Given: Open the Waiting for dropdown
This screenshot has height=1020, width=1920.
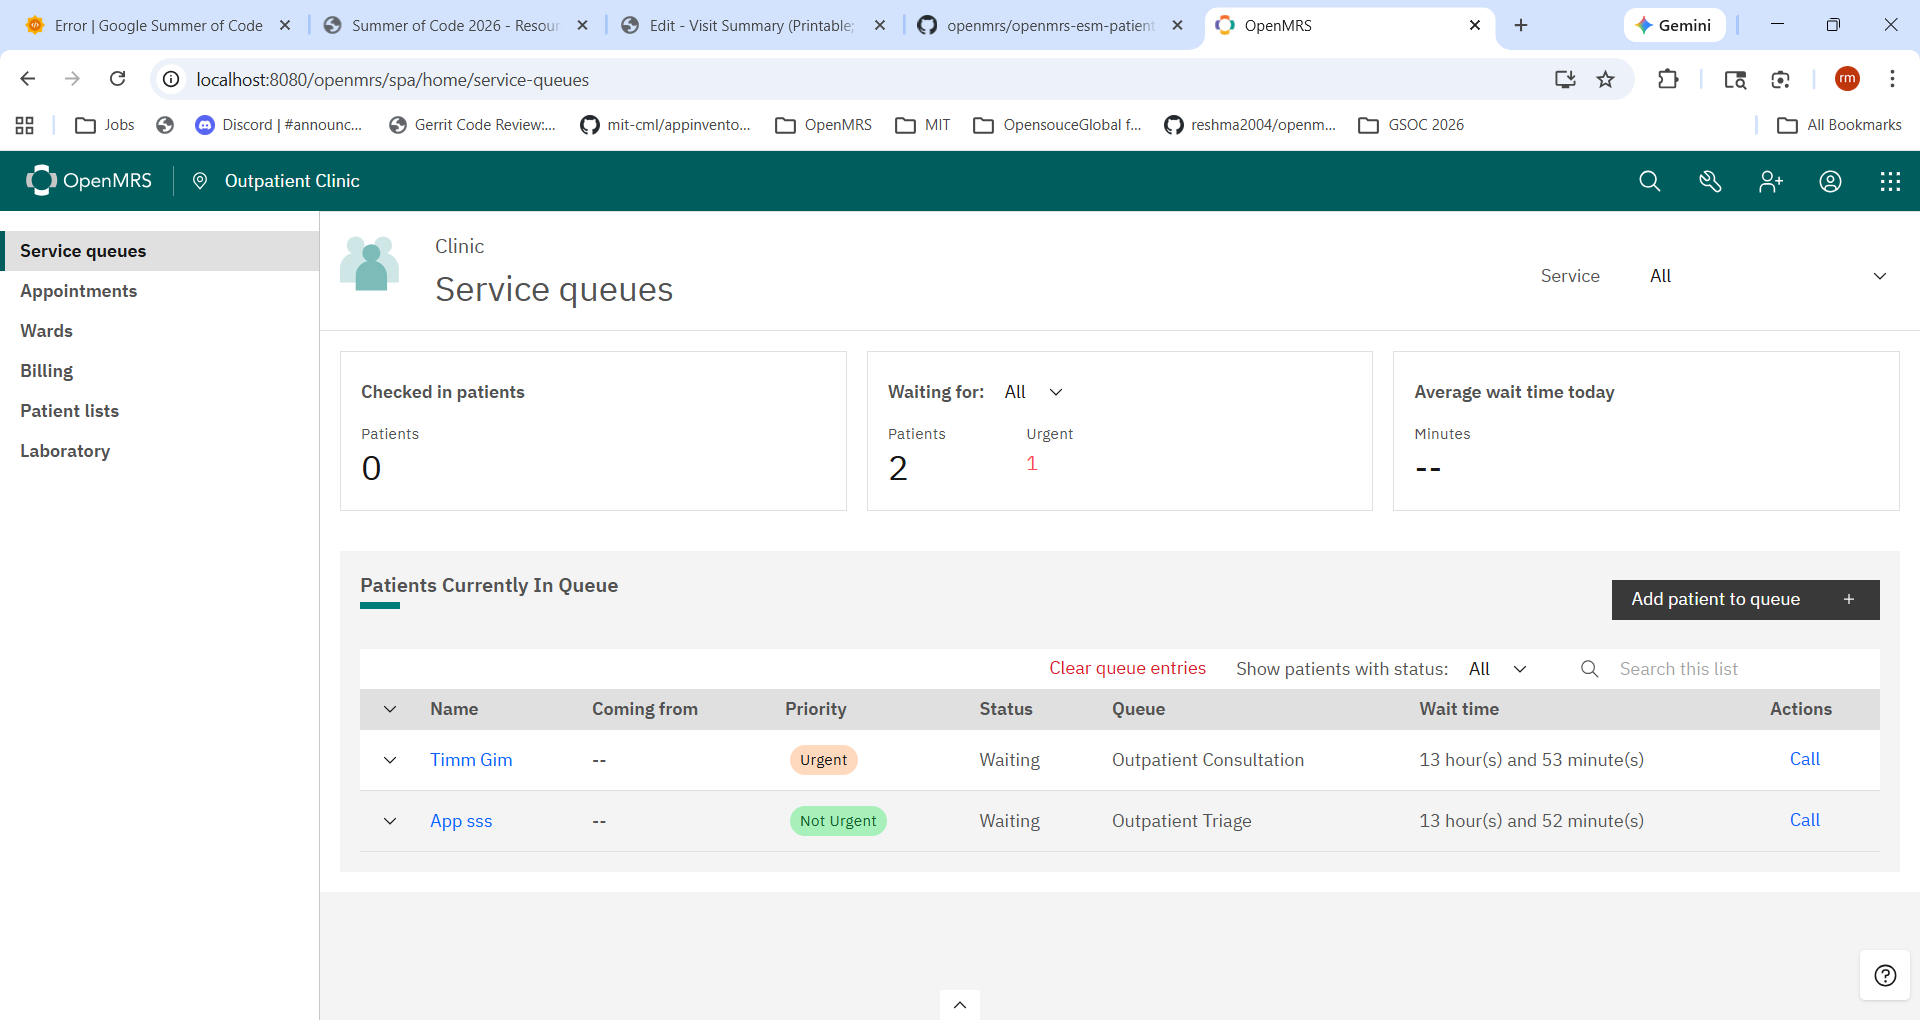Looking at the screenshot, I should point(1034,392).
